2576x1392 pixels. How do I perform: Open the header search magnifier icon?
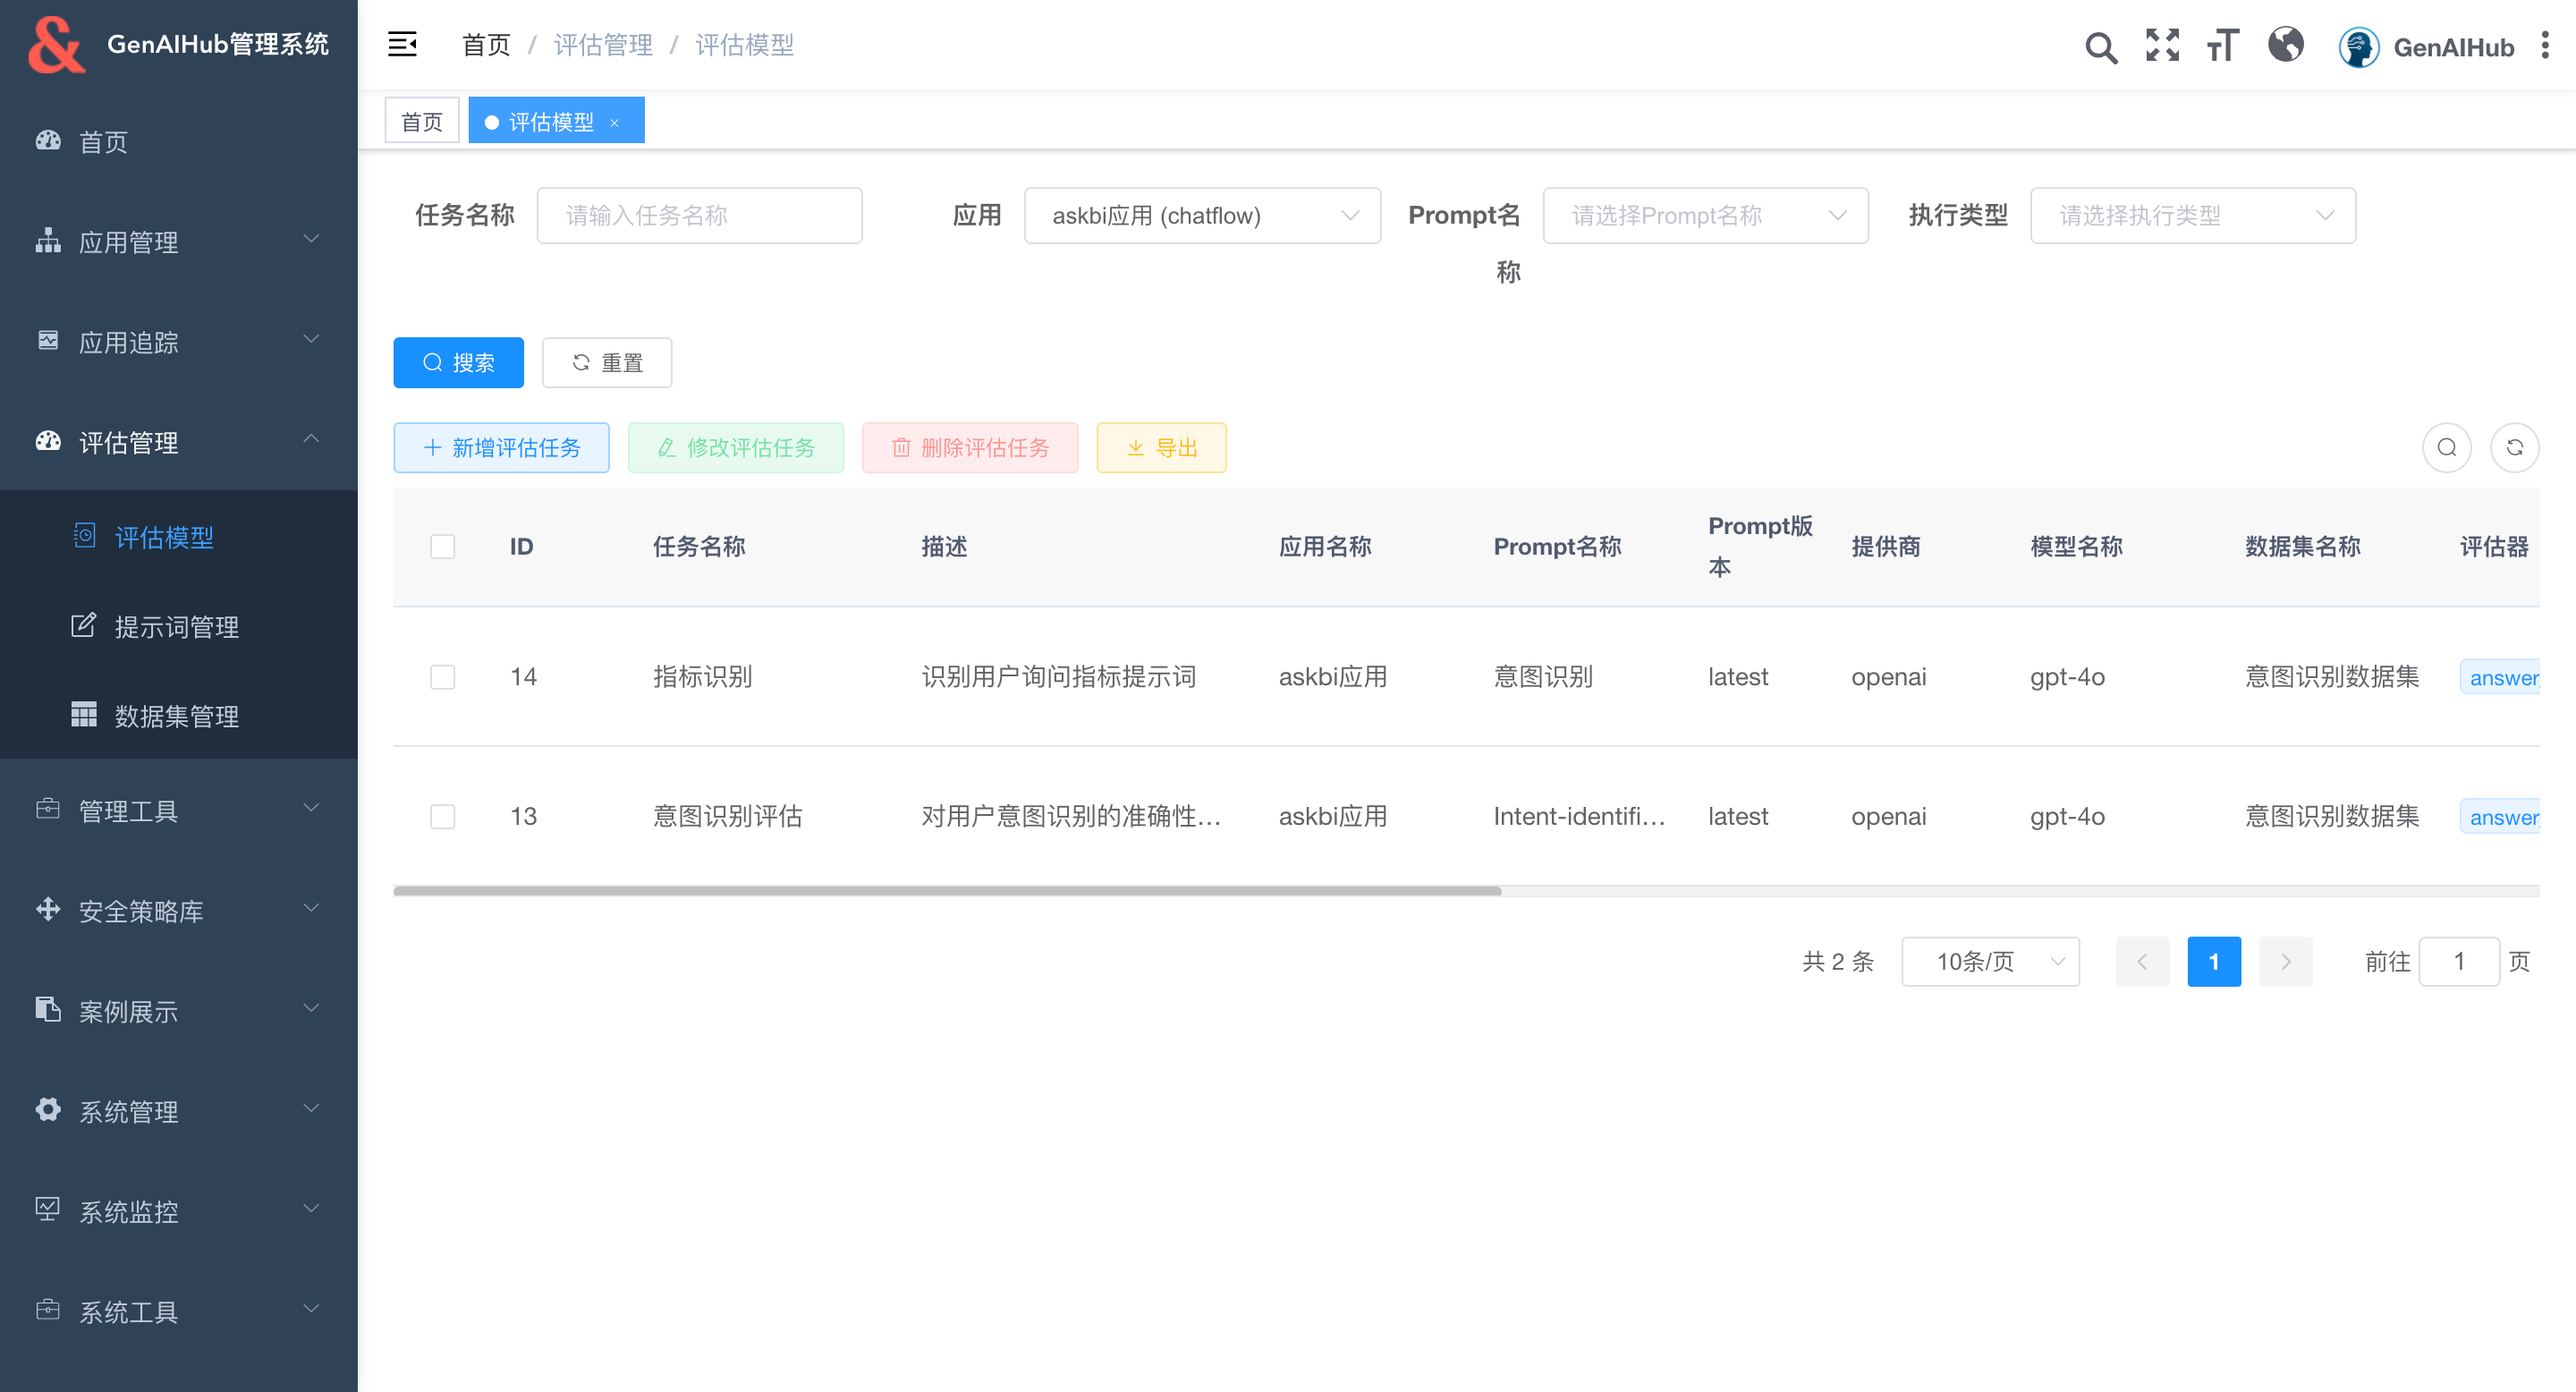click(x=2100, y=46)
